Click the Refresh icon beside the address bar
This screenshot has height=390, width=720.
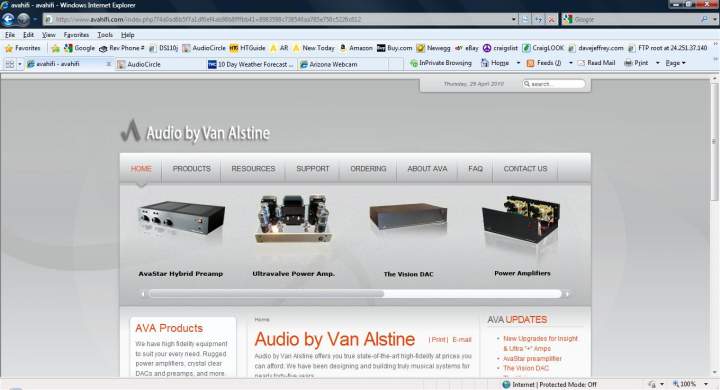(539, 19)
